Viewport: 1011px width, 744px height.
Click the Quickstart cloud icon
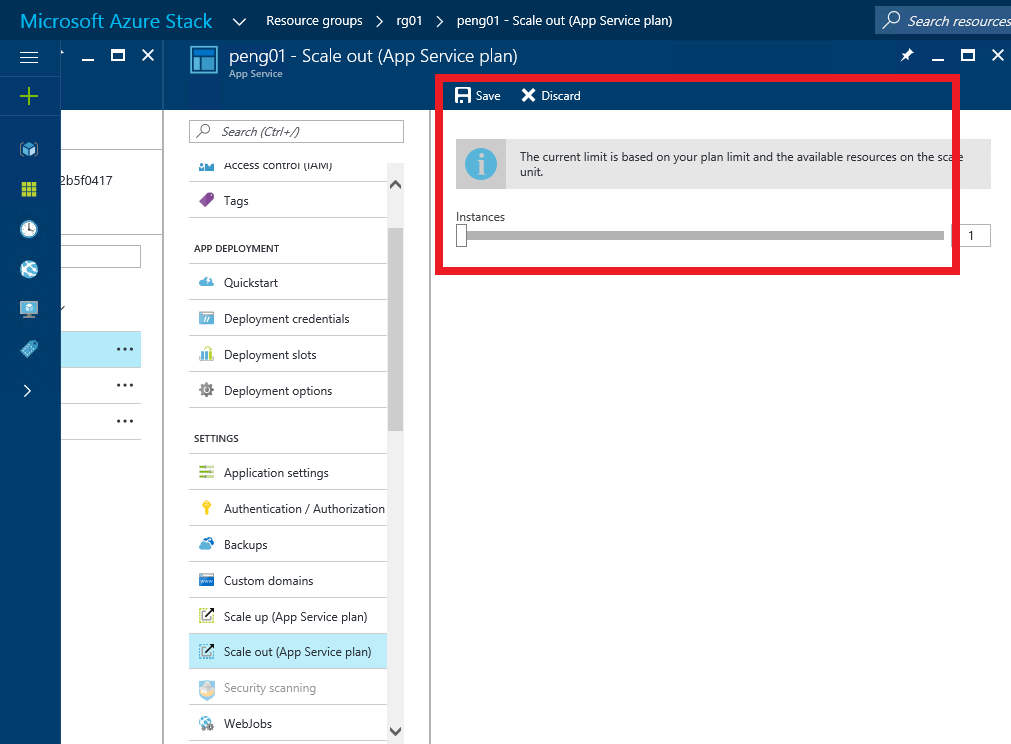point(206,282)
